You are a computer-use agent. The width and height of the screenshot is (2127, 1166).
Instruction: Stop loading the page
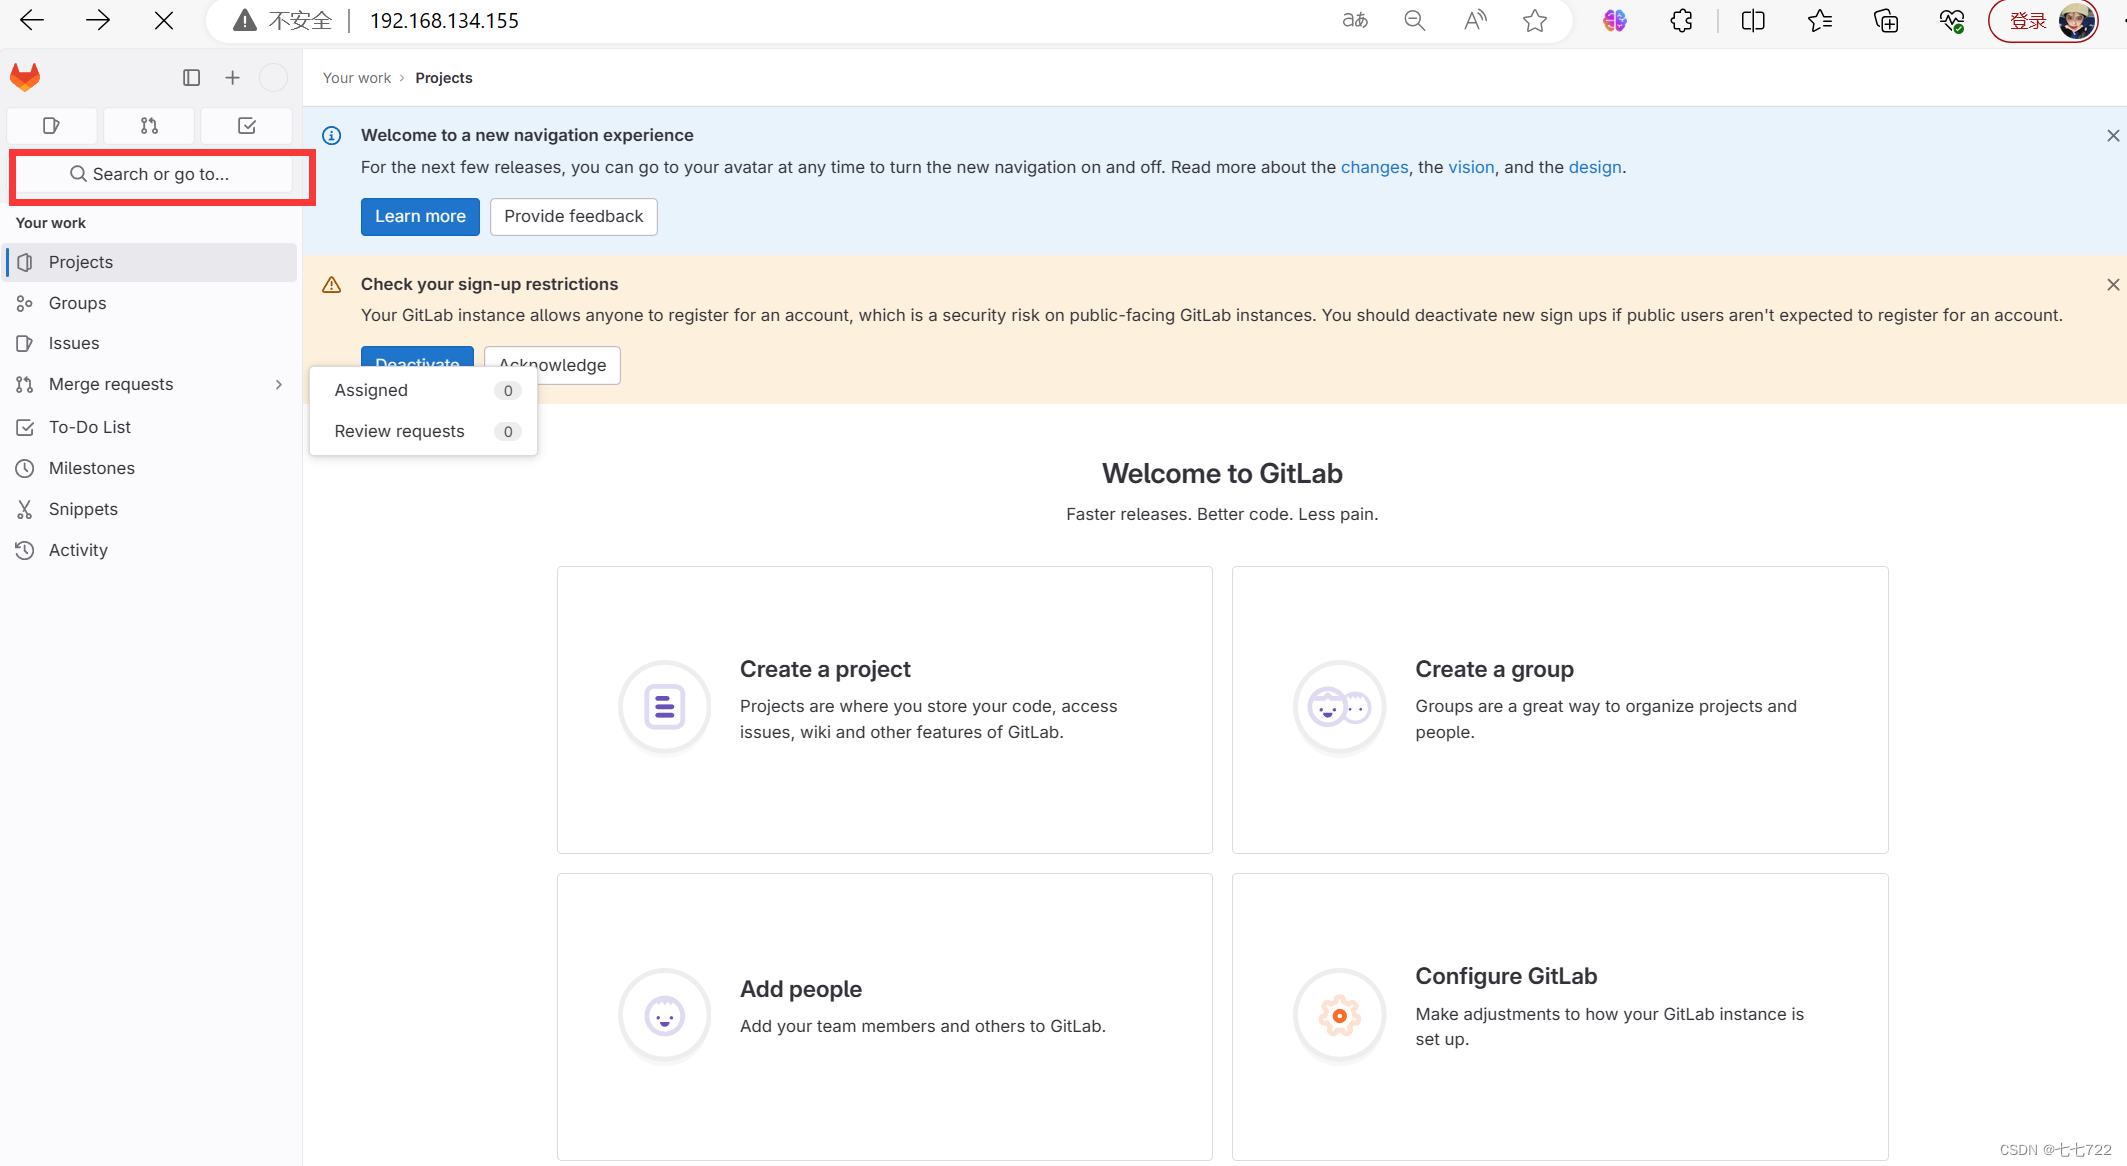coord(164,20)
